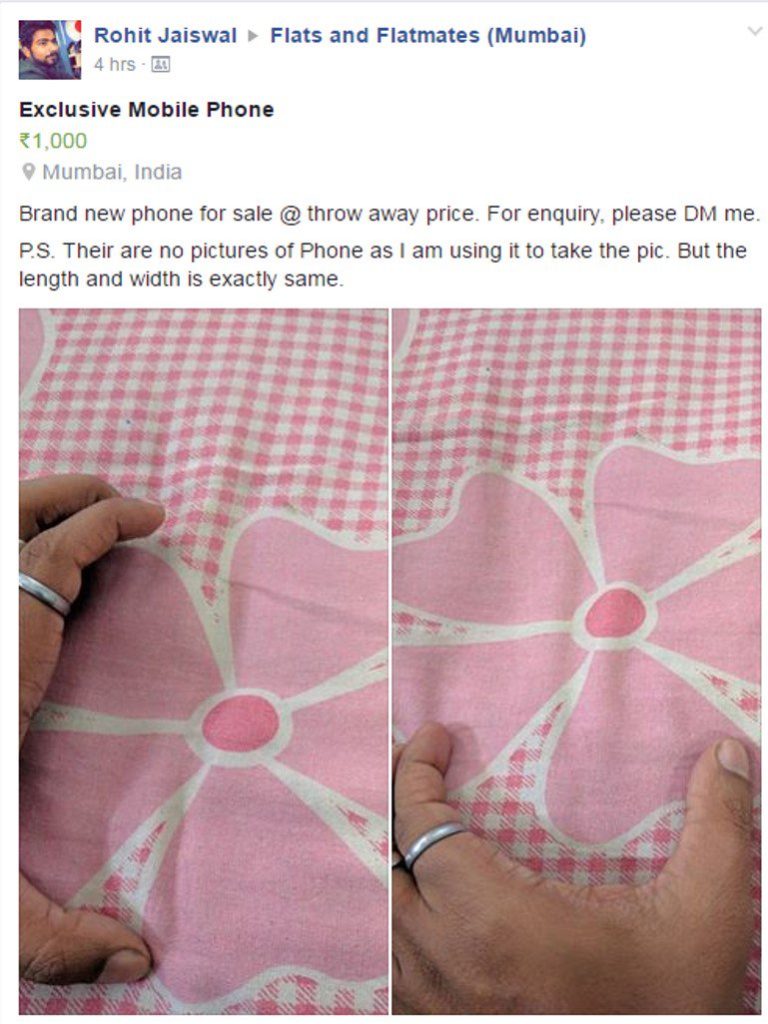
Task: Click the pink flower center in left photo
Action: pos(240,722)
